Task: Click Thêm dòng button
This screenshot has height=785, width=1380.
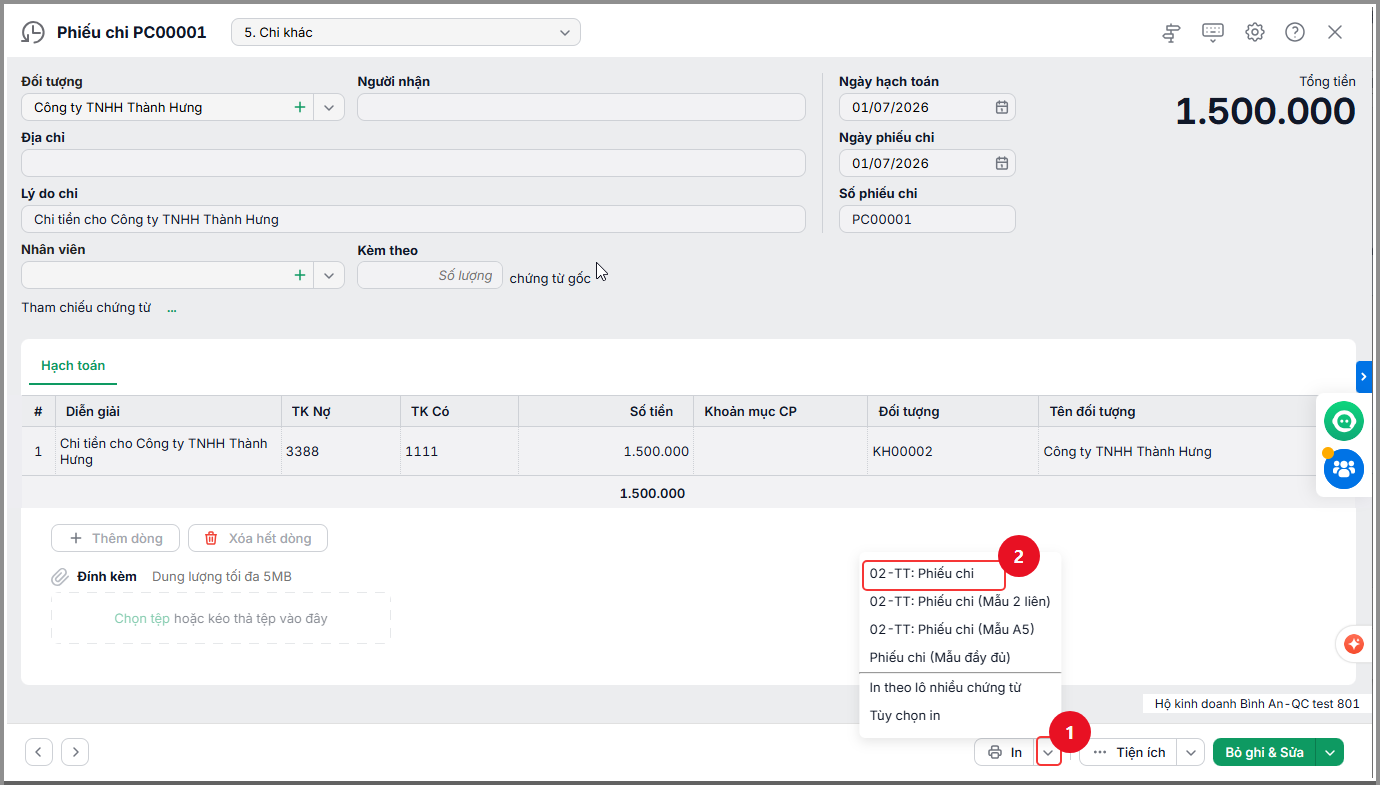Action: pos(115,538)
